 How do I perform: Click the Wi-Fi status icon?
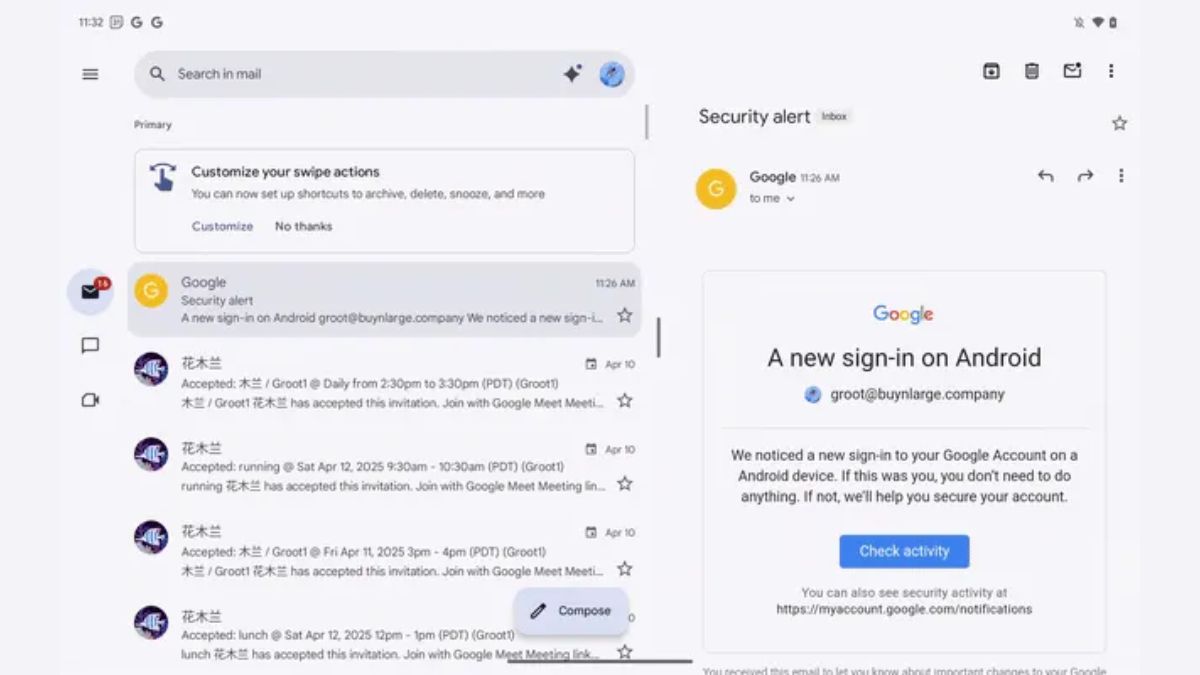point(1097,22)
